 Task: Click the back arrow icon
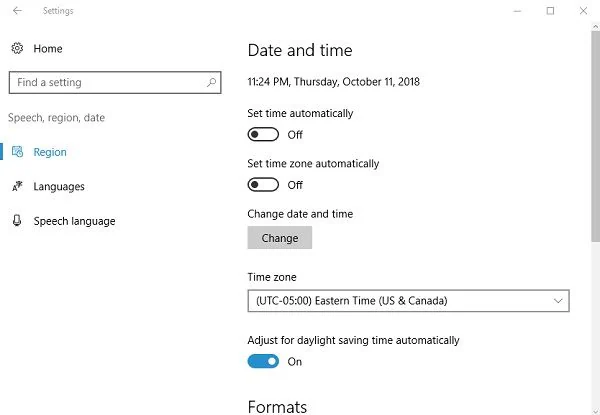(x=18, y=11)
